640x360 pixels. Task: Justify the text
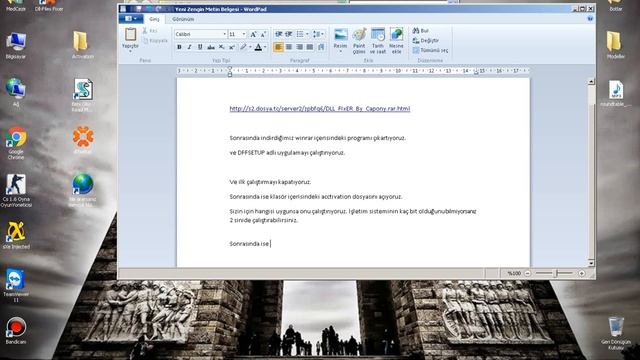coord(310,47)
